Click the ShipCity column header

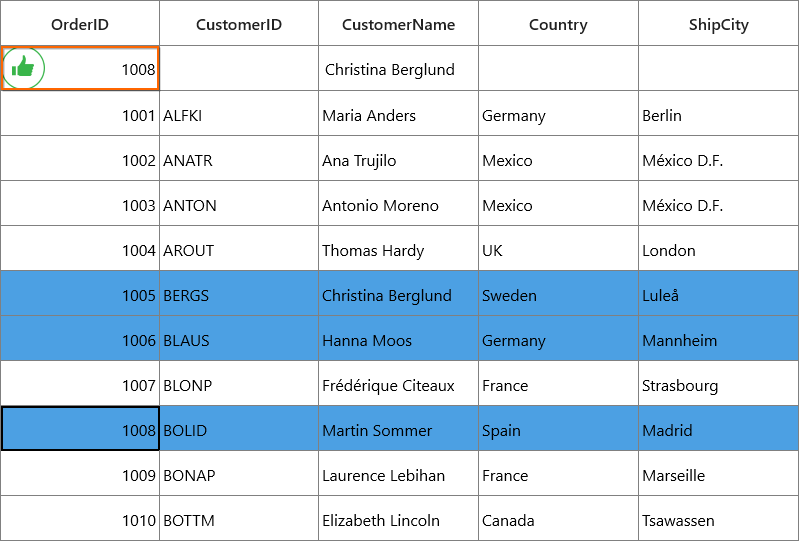(718, 23)
